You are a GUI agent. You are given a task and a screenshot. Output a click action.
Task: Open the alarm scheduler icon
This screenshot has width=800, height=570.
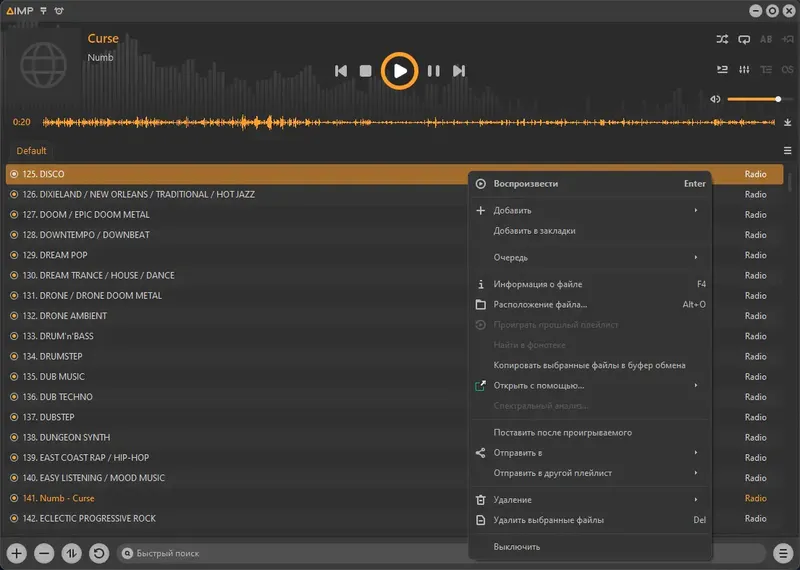click(x=59, y=11)
